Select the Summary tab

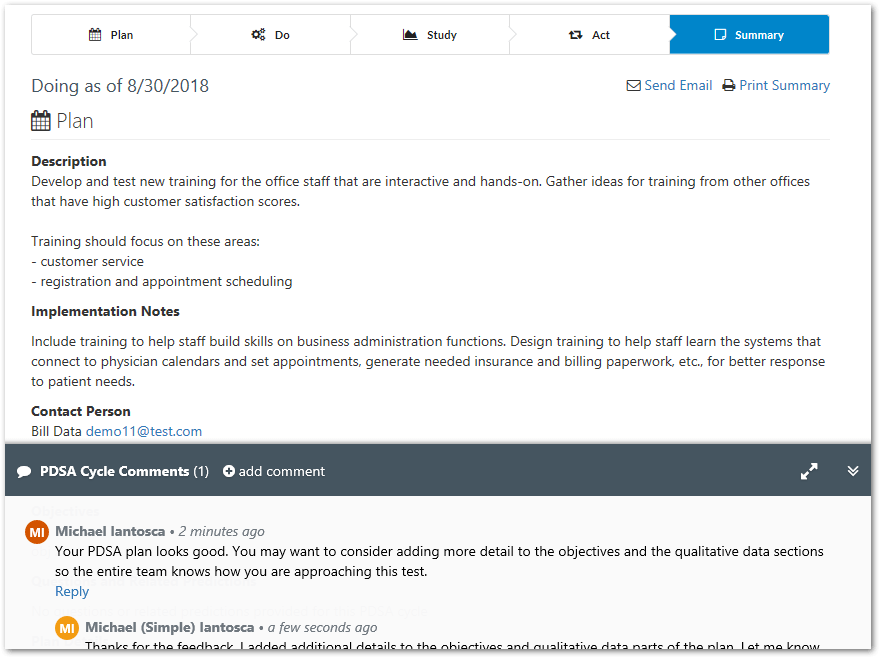[749, 35]
